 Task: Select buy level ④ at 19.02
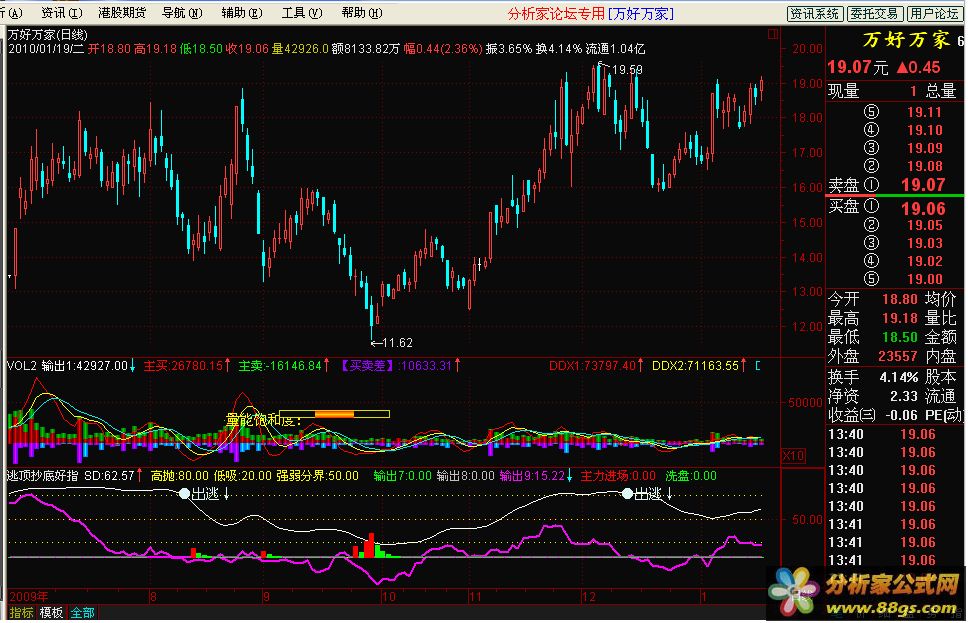[903, 261]
